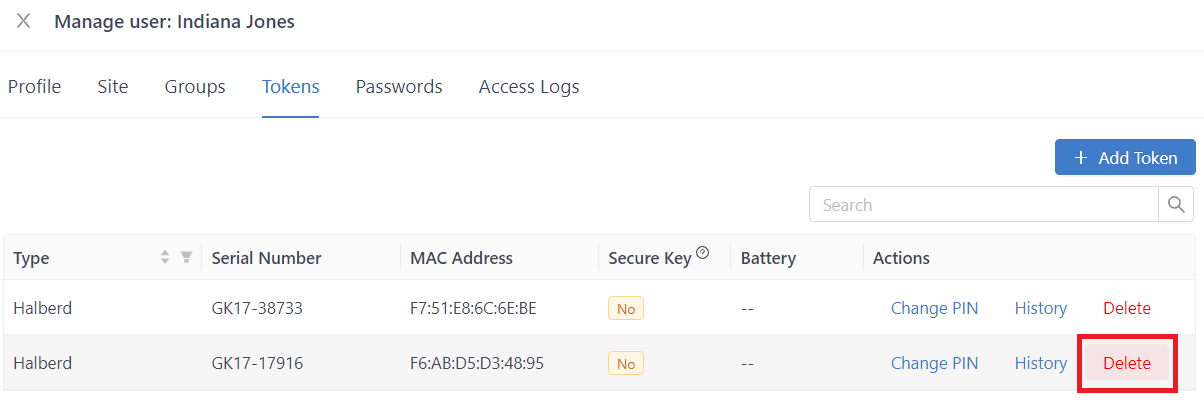Viewport: 1204px width, 402px height.
Task: Go to the Passwords tab
Action: pyautogui.click(x=399, y=87)
